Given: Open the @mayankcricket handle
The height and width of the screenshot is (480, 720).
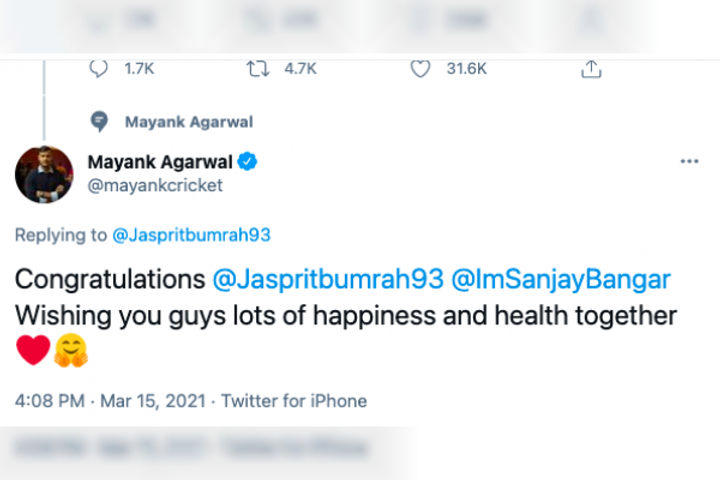Looking at the screenshot, I should point(155,185).
